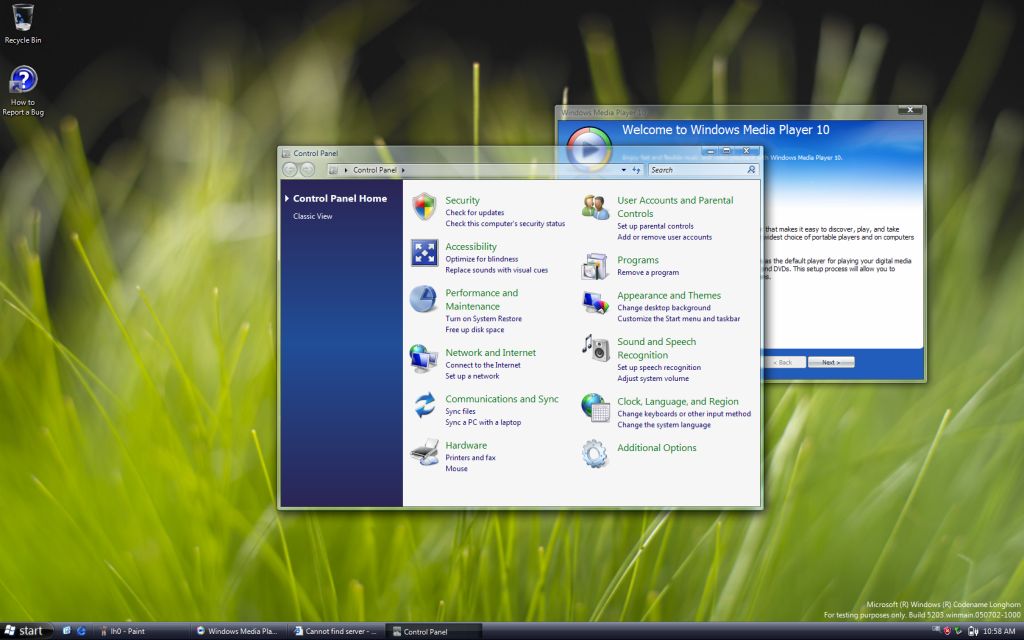The width and height of the screenshot is (1024, 640).
Task: Select Control Panel Home in sidebar
Action: tap(339, 198)
